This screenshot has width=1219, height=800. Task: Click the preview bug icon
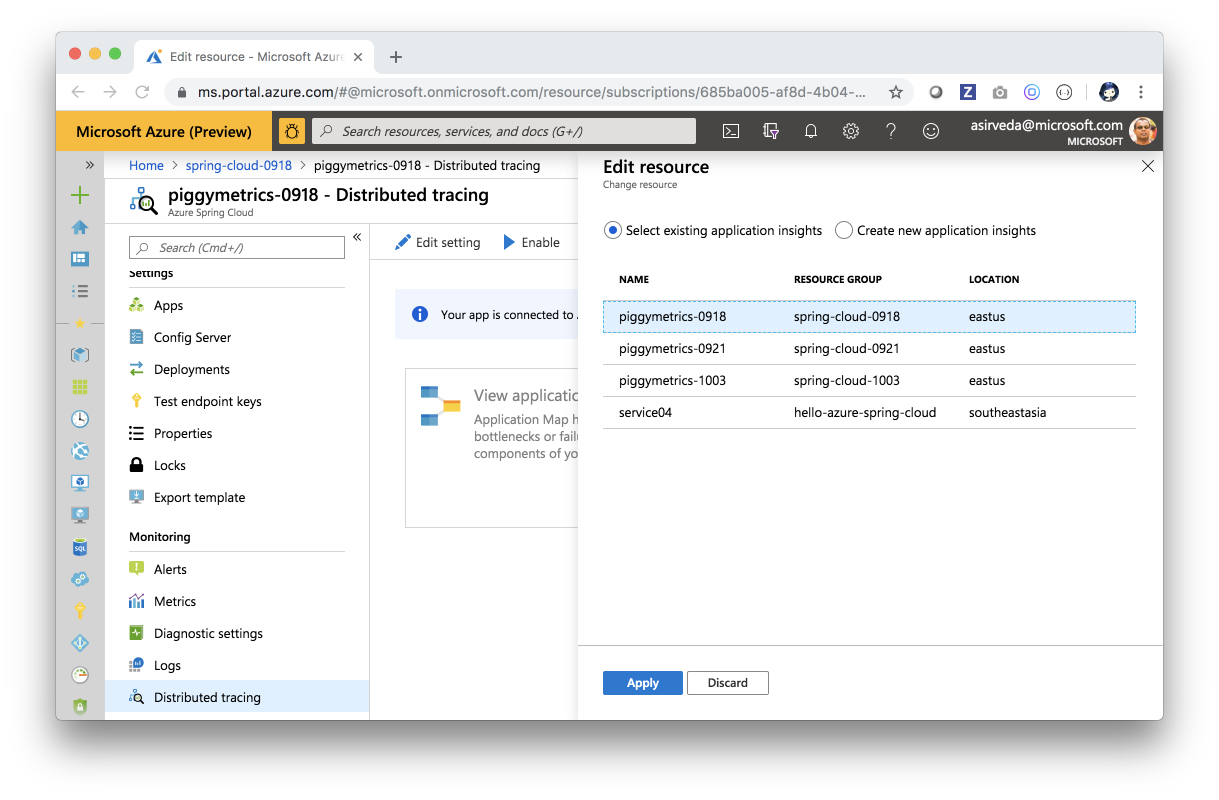point(292,131)
